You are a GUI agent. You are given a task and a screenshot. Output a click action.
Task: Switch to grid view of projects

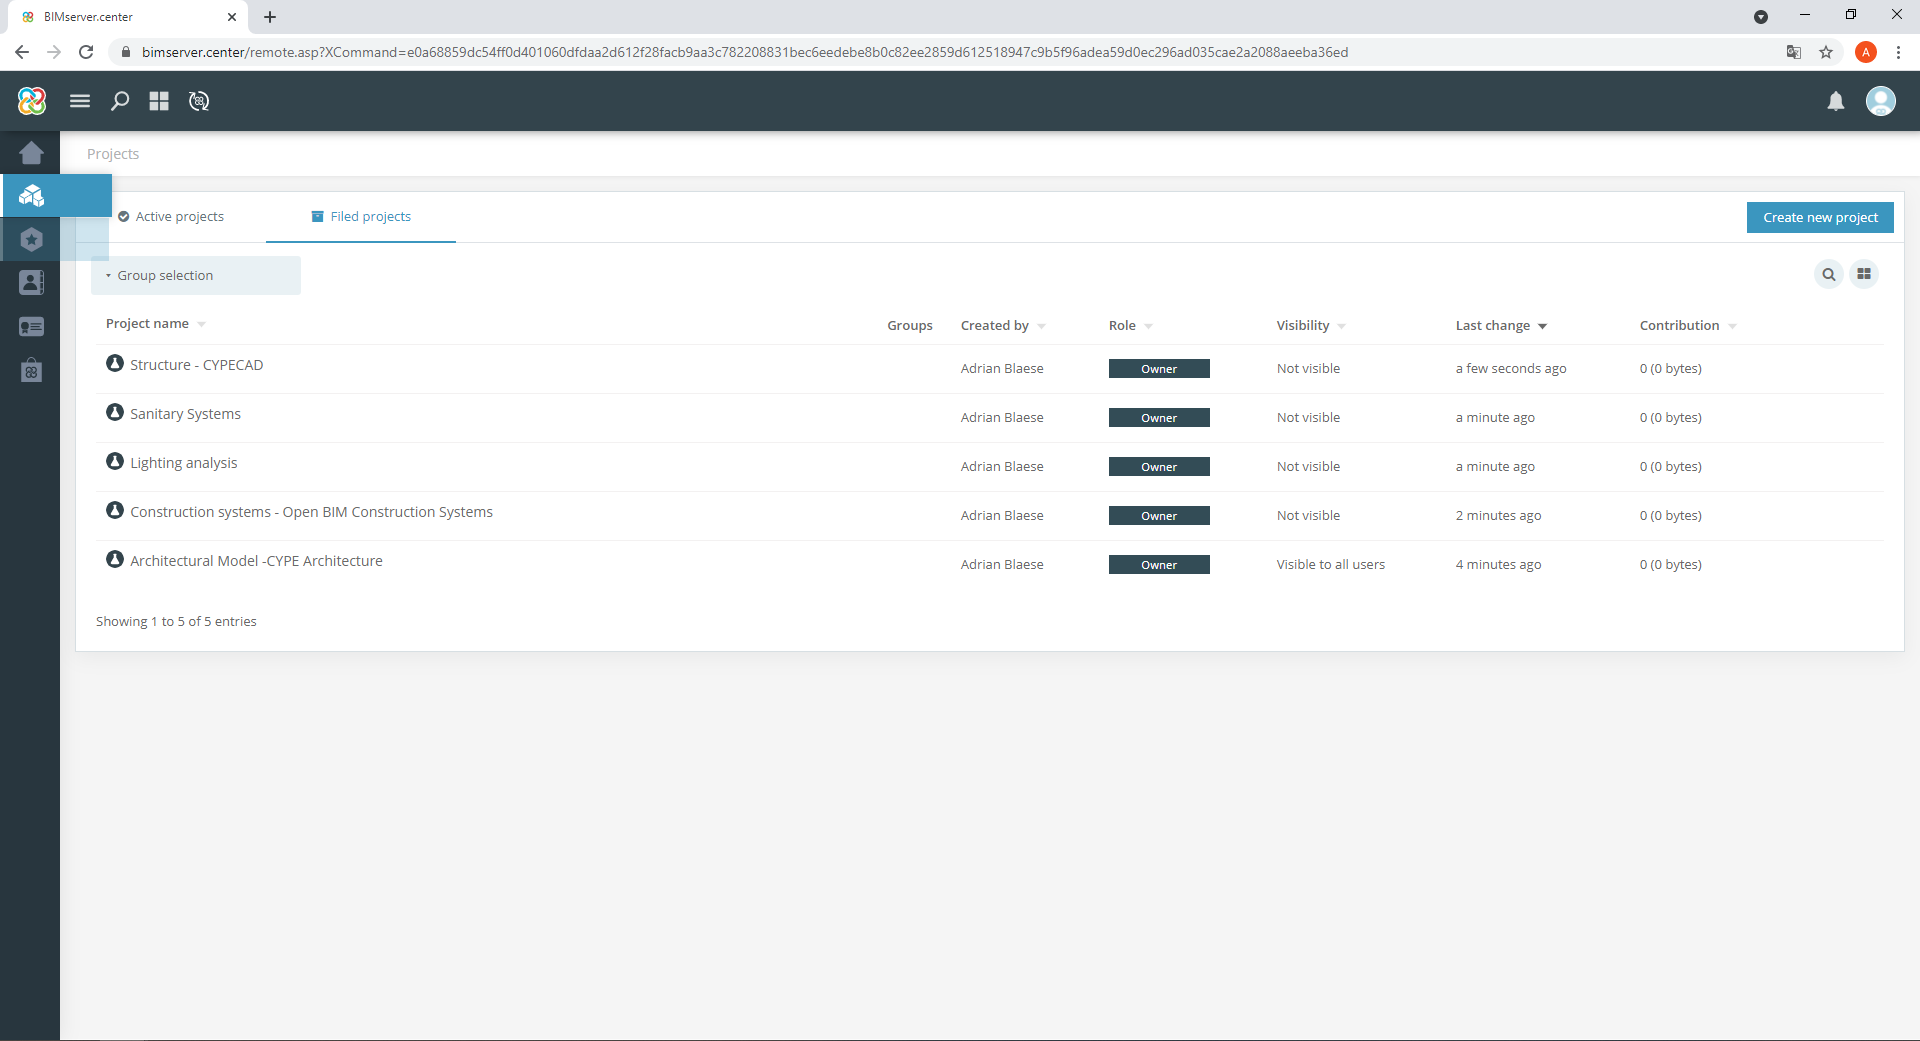(x=1864, y=274)
